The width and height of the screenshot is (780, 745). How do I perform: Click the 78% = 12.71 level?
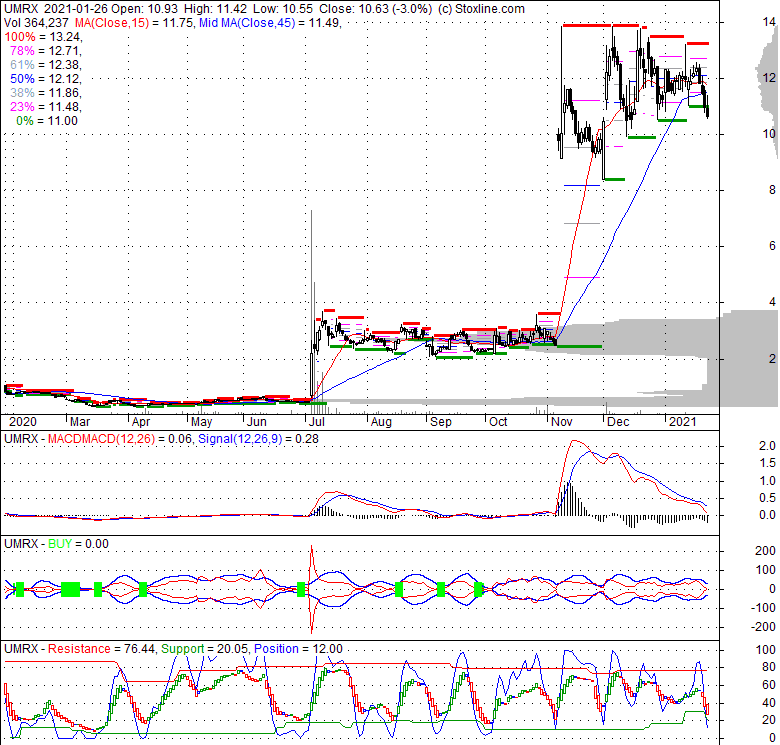[45, 51]
